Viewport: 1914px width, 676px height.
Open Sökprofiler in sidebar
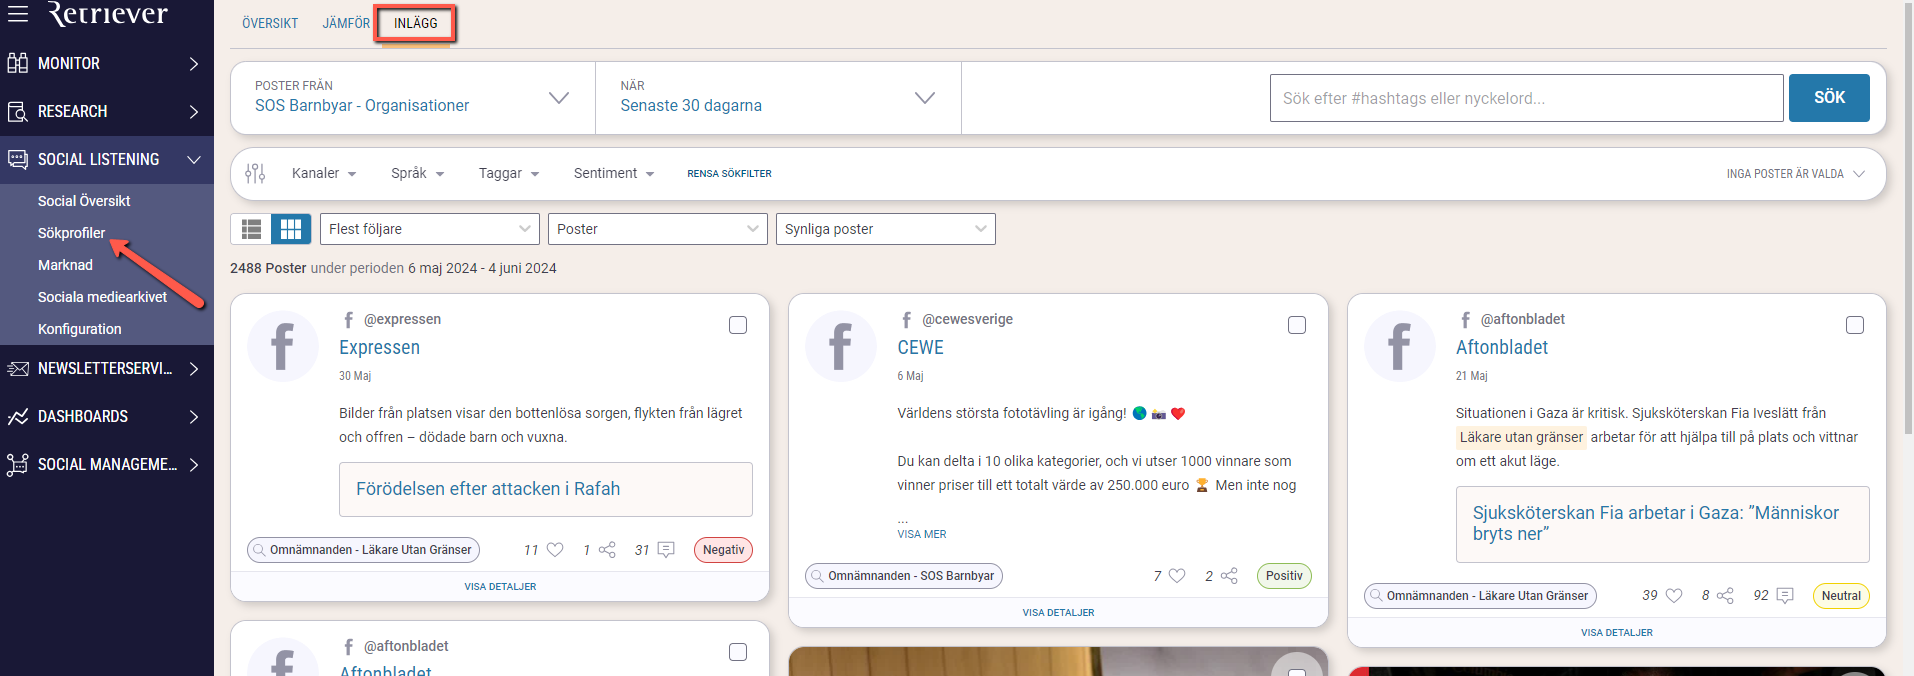tap(71, 233)
